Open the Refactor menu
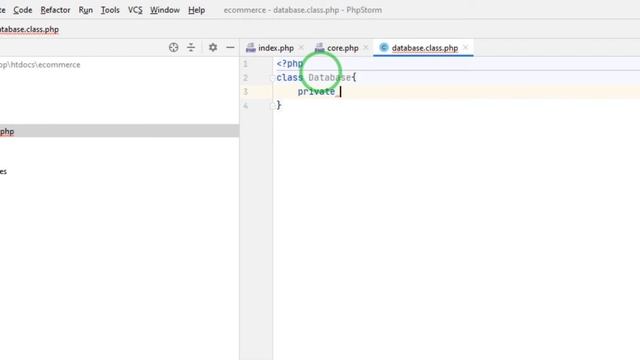The image size is (640, 360). [55, 10]
